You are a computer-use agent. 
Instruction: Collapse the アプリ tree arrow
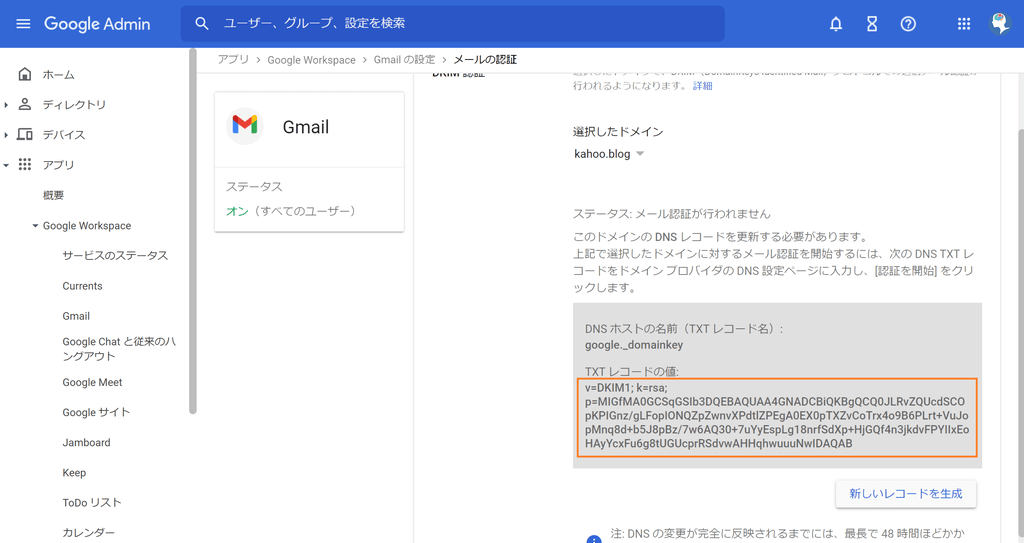pyautogui.click(x=6, y=165)
